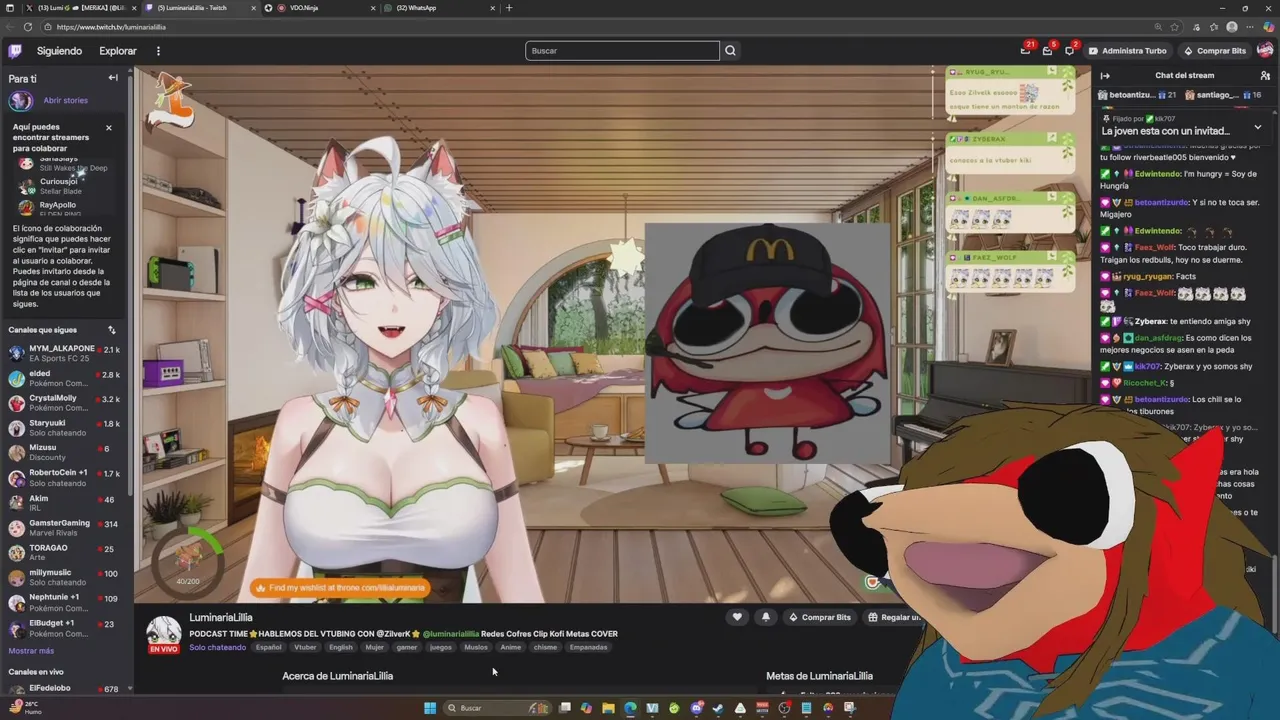The width and height of the screenshot is (1280, 720).
Task: Open Abrir stories link
Action: [x=65, y=101]
